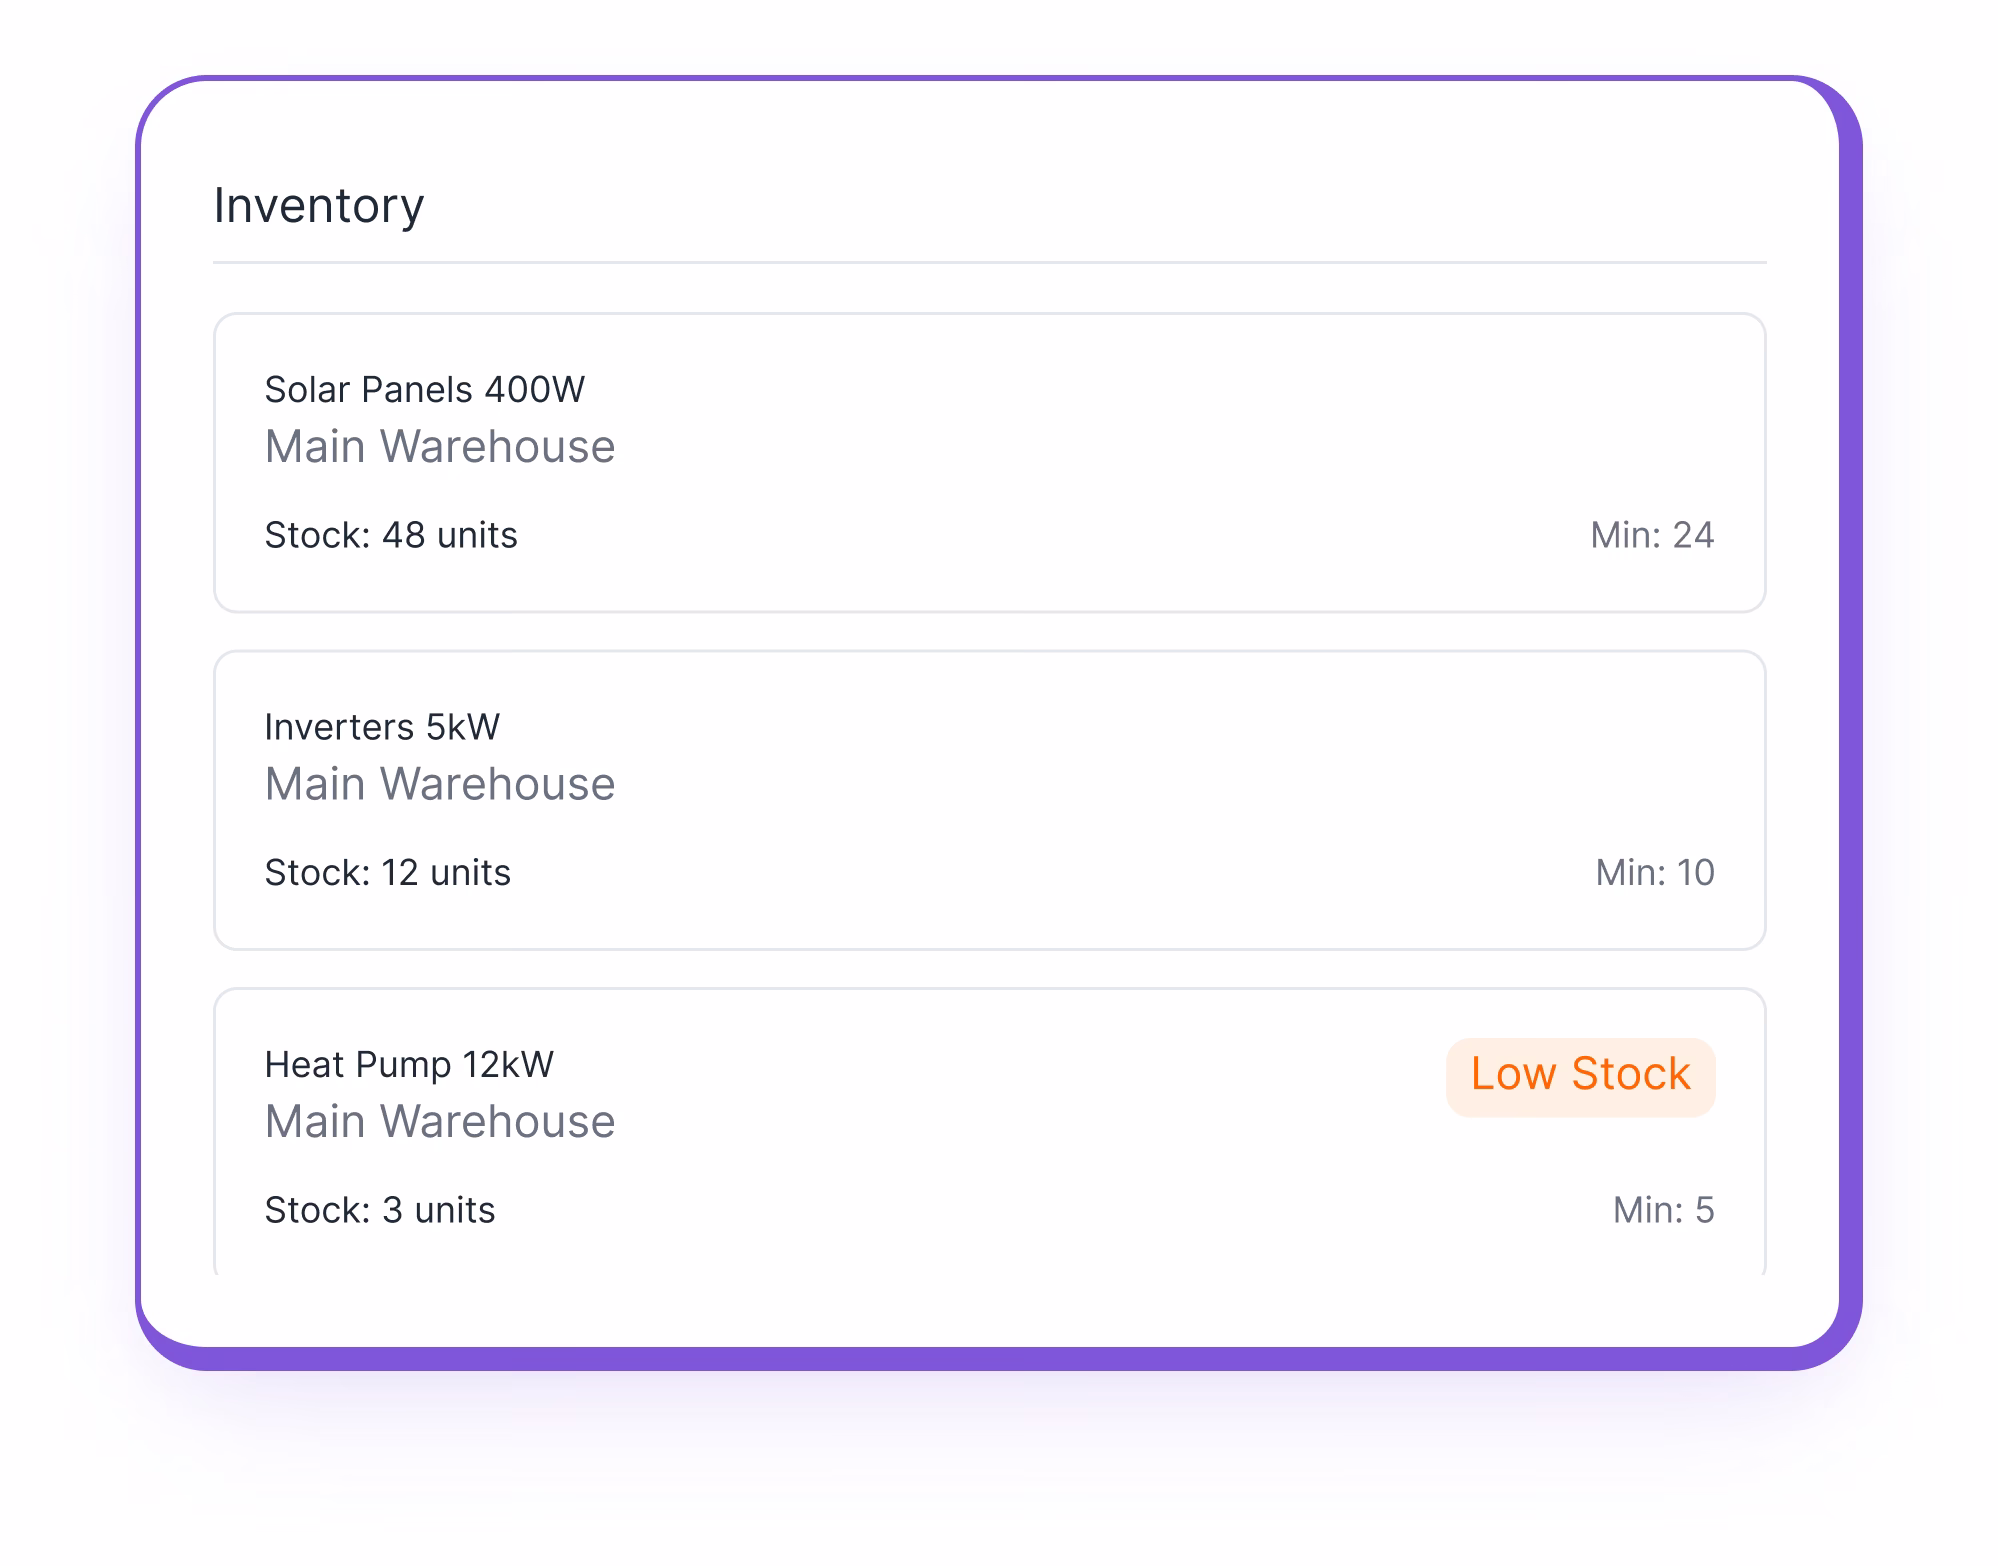Click the Min: 24 threshold value

(1652, 535)
